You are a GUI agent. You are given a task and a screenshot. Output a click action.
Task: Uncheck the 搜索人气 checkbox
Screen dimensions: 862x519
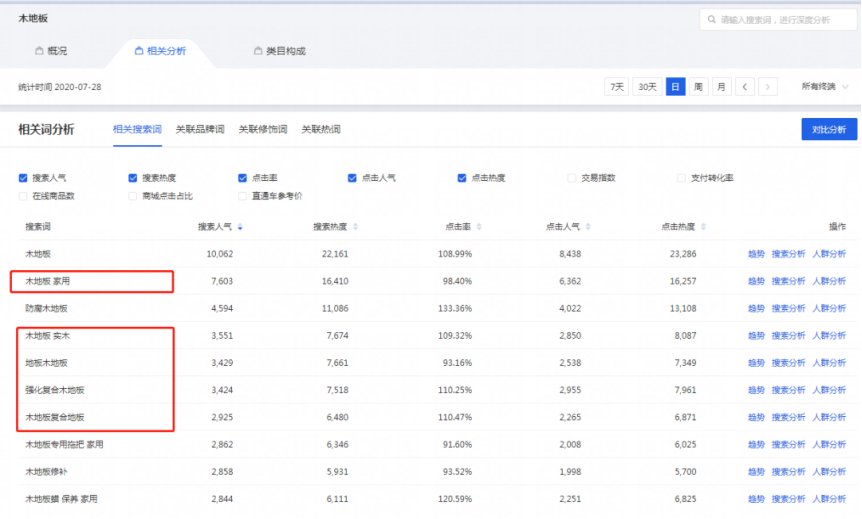[x=23, y=178]
